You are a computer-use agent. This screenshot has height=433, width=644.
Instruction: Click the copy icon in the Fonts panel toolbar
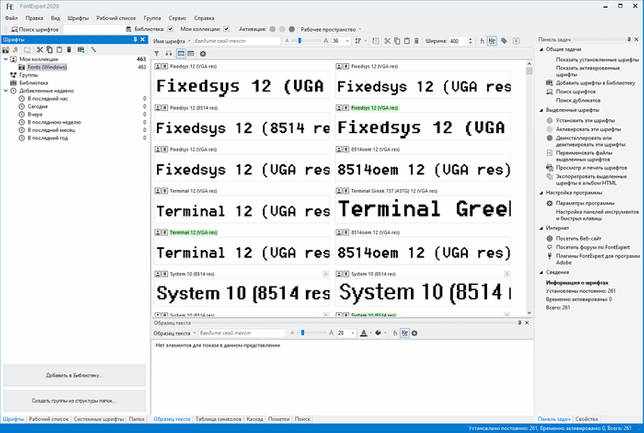pos(49,50)
